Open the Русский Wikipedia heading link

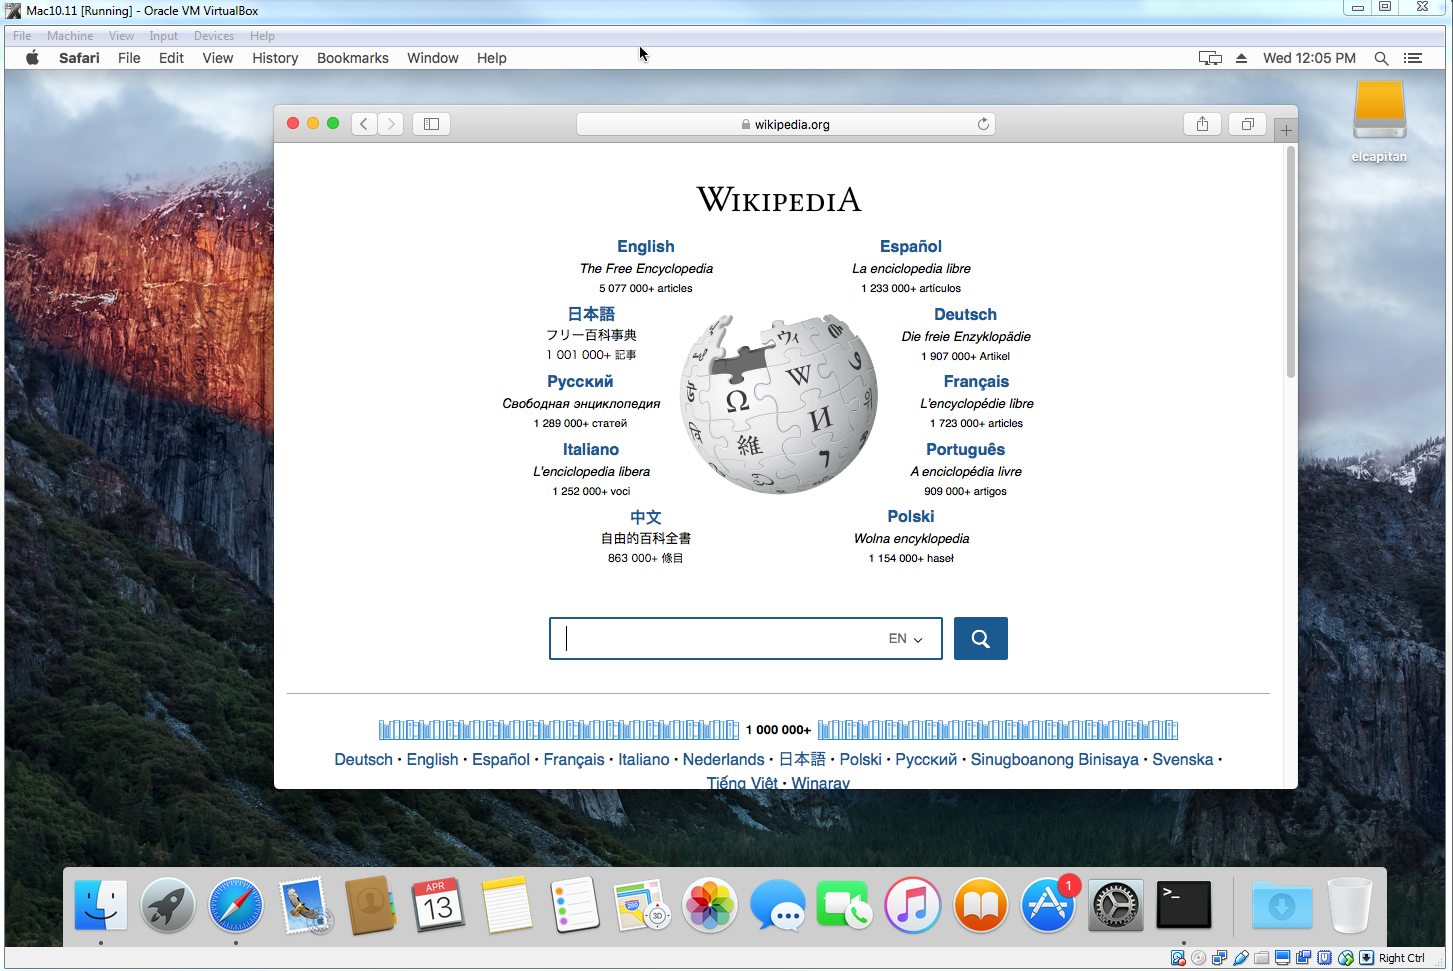coord(580,381)
